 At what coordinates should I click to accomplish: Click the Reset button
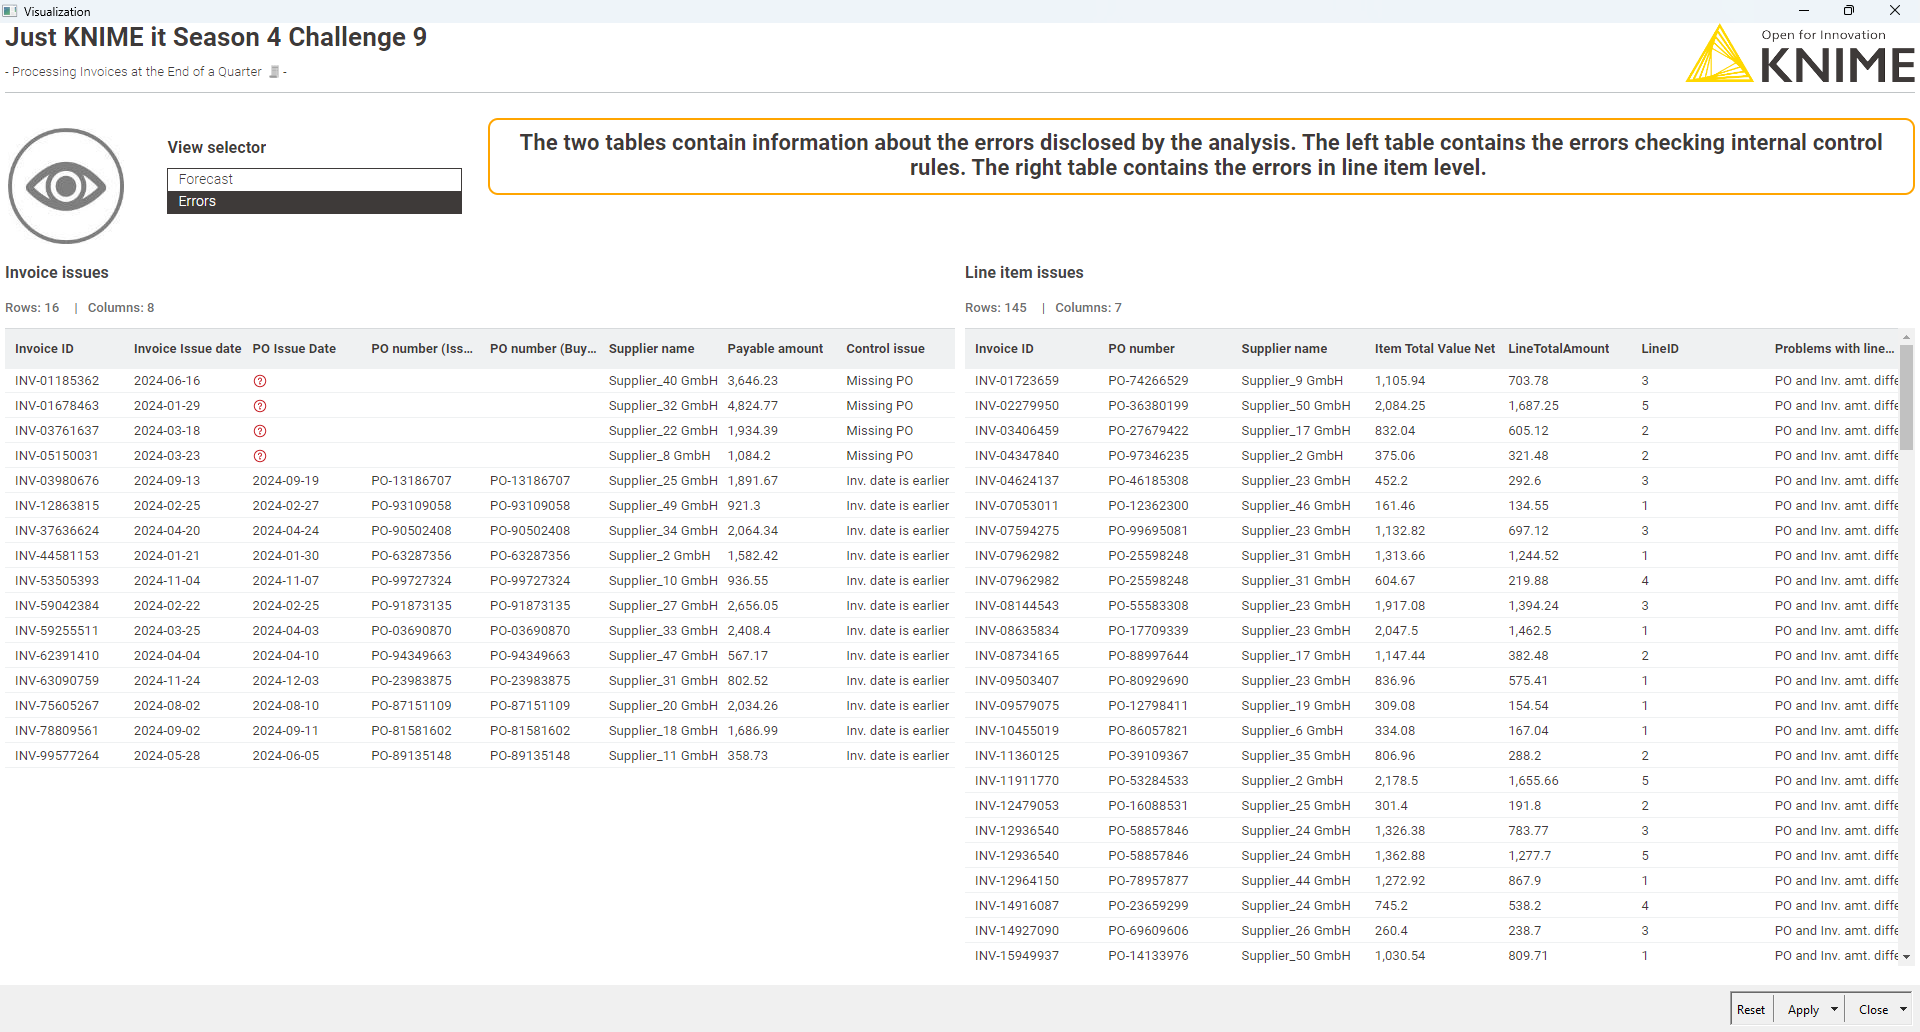[1751, 1010]
